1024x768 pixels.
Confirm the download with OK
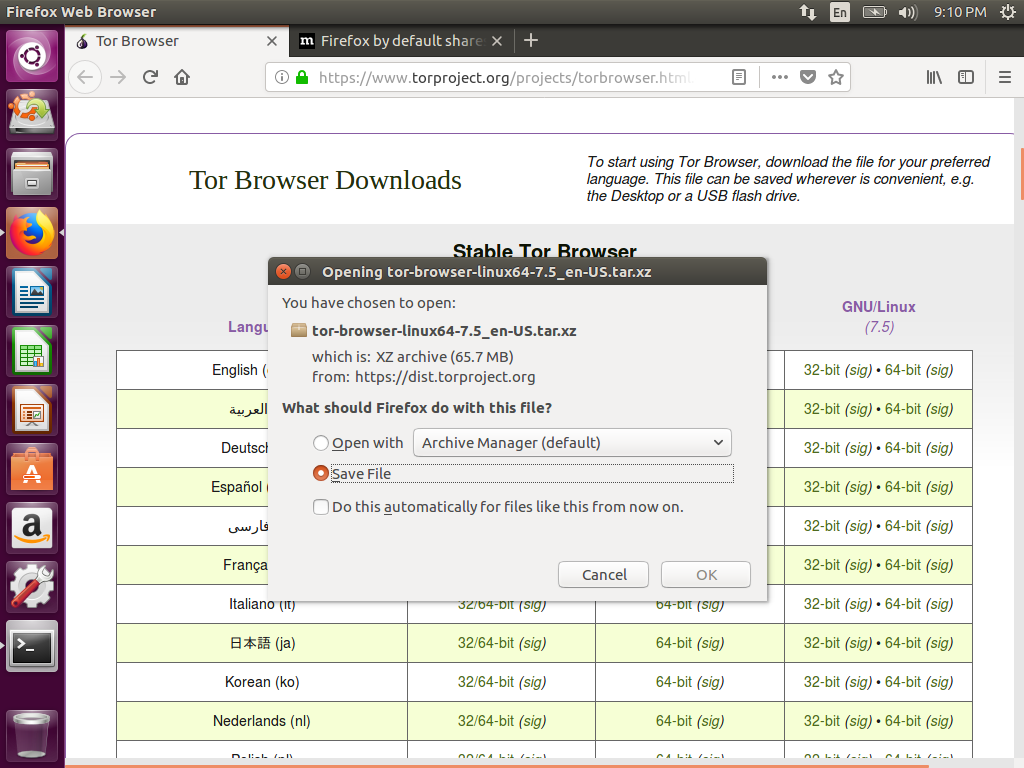[x=705, y=574]
